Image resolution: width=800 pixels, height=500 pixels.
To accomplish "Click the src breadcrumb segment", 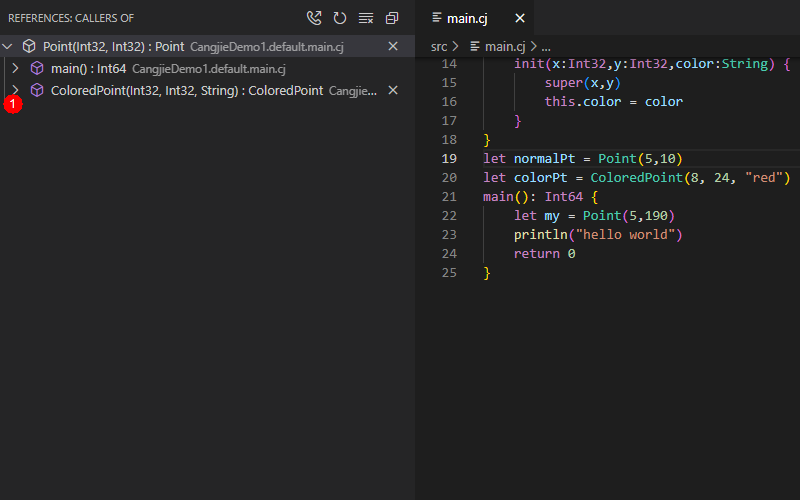I will (x=439, y=46).
